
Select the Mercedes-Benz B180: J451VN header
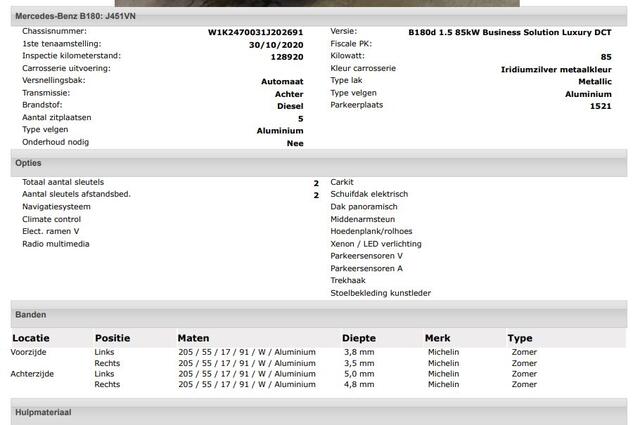319,16
